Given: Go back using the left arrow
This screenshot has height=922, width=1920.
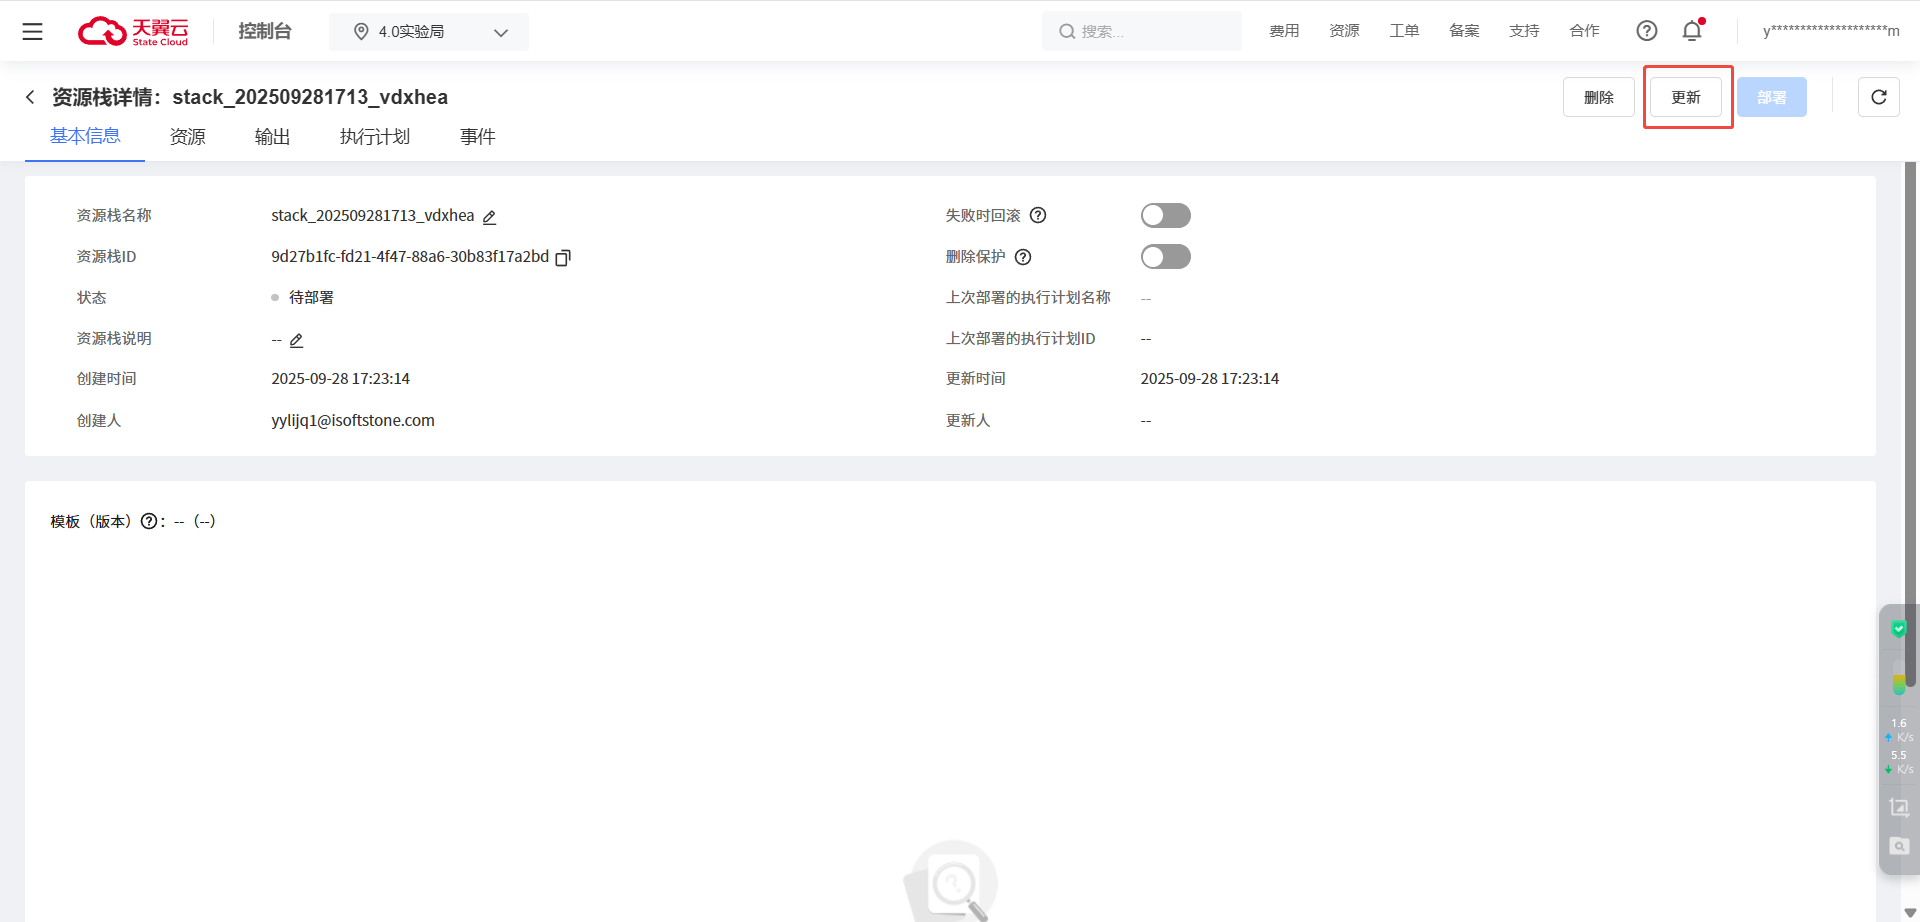Looking at the screenshot, I should point(30,97).
